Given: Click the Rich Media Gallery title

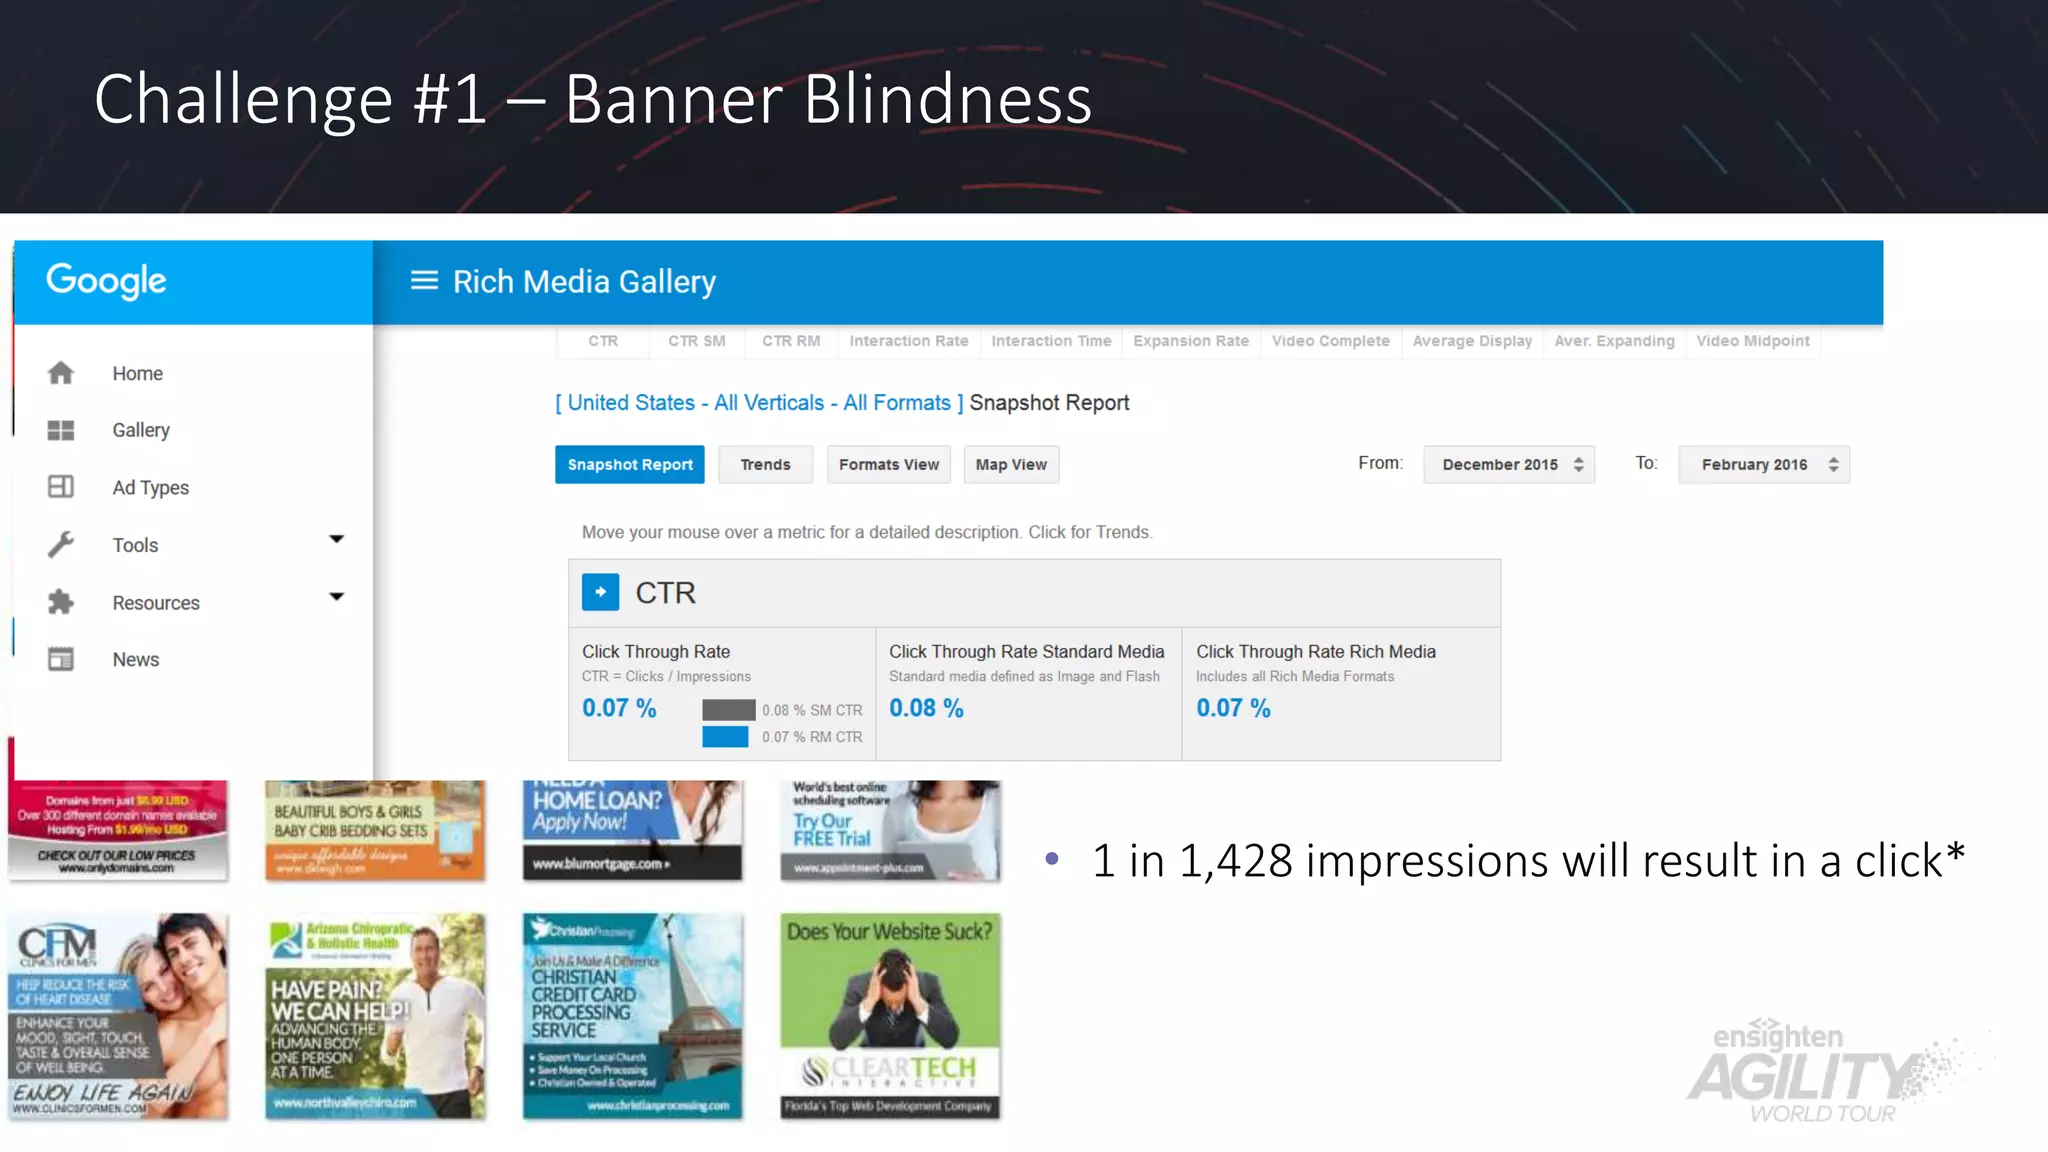Looking at the screenshot, I should [584, 282].
